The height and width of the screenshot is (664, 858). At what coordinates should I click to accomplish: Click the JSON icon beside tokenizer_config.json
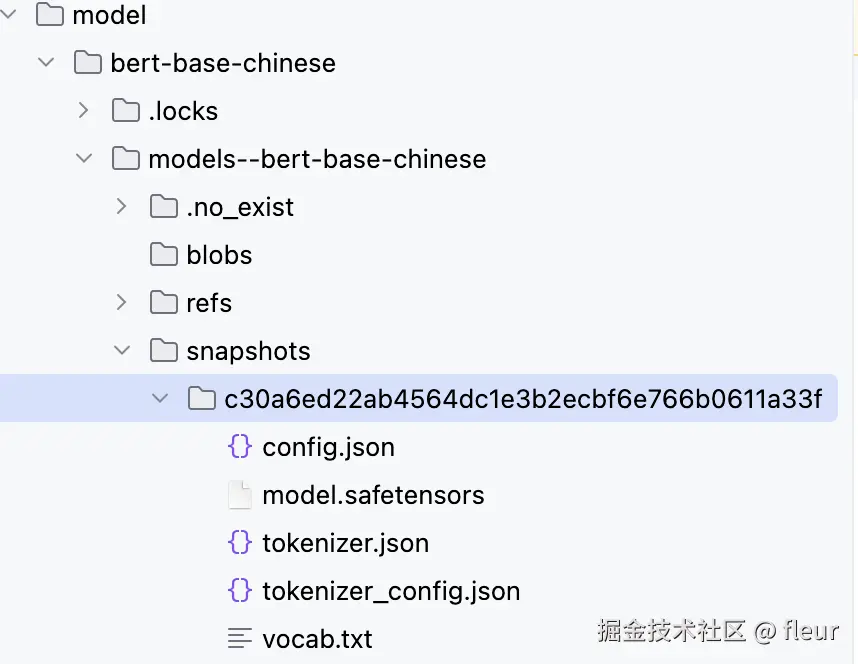(240, 591)
